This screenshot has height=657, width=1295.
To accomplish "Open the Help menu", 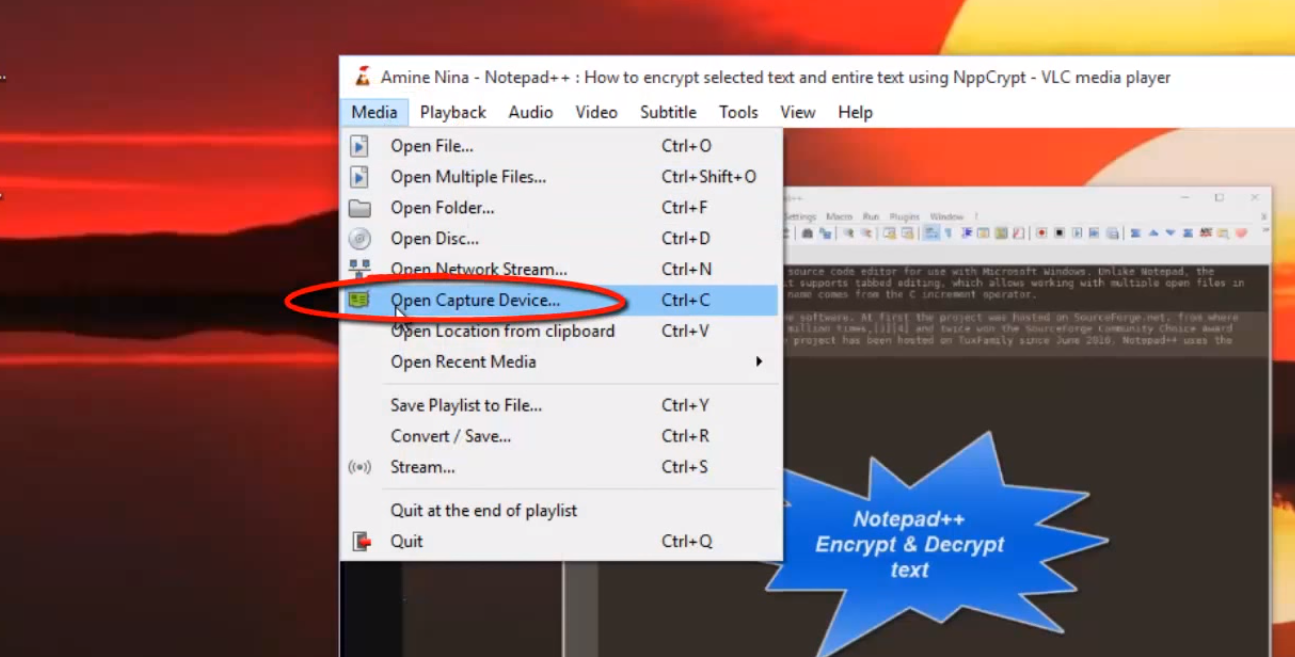I will point(855,112).
